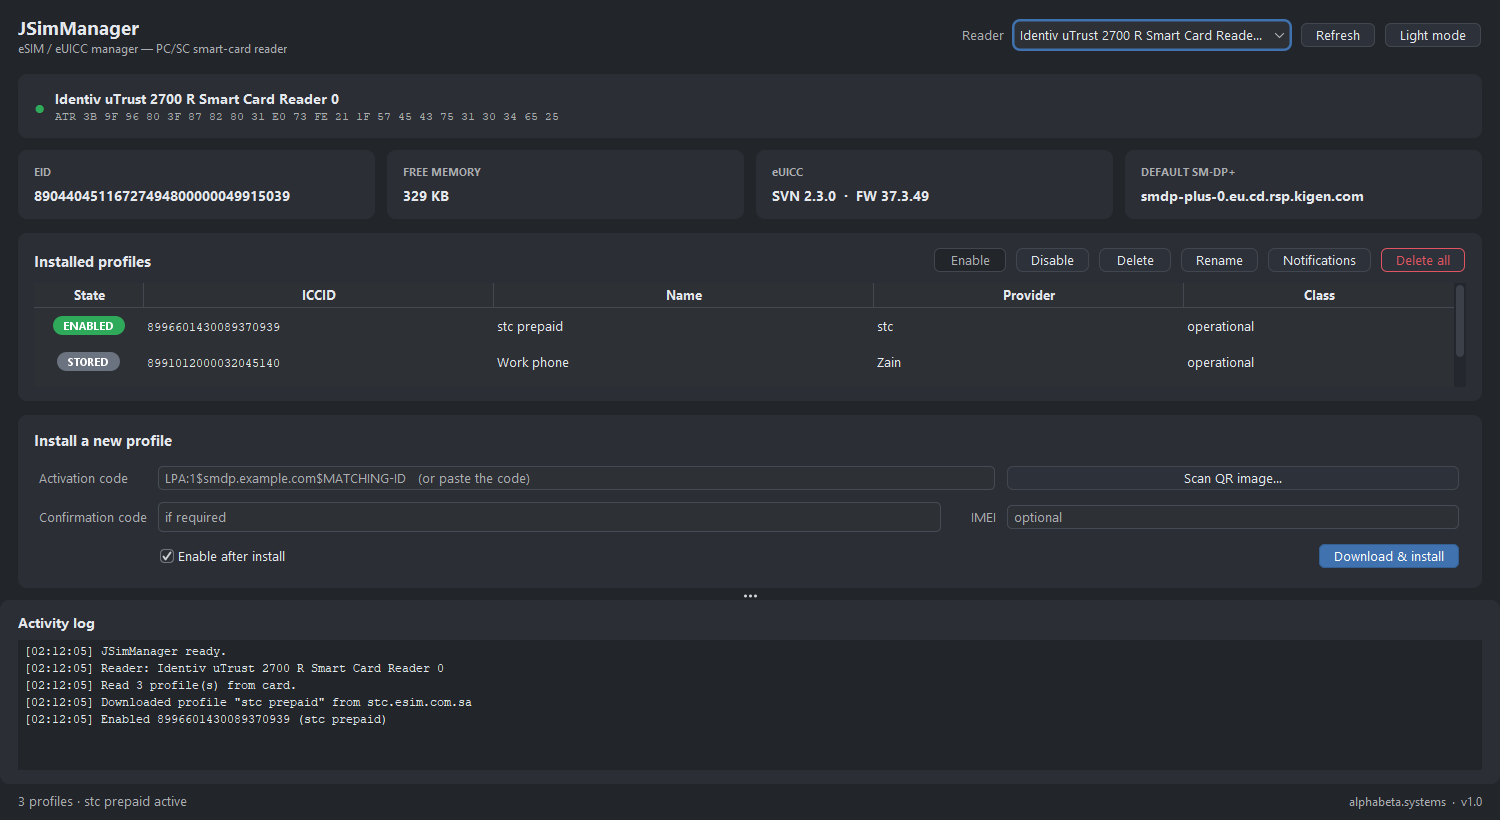Click the Rename profile button
The height and width of the screenshot is (820, 1500).
[1219, 260]
